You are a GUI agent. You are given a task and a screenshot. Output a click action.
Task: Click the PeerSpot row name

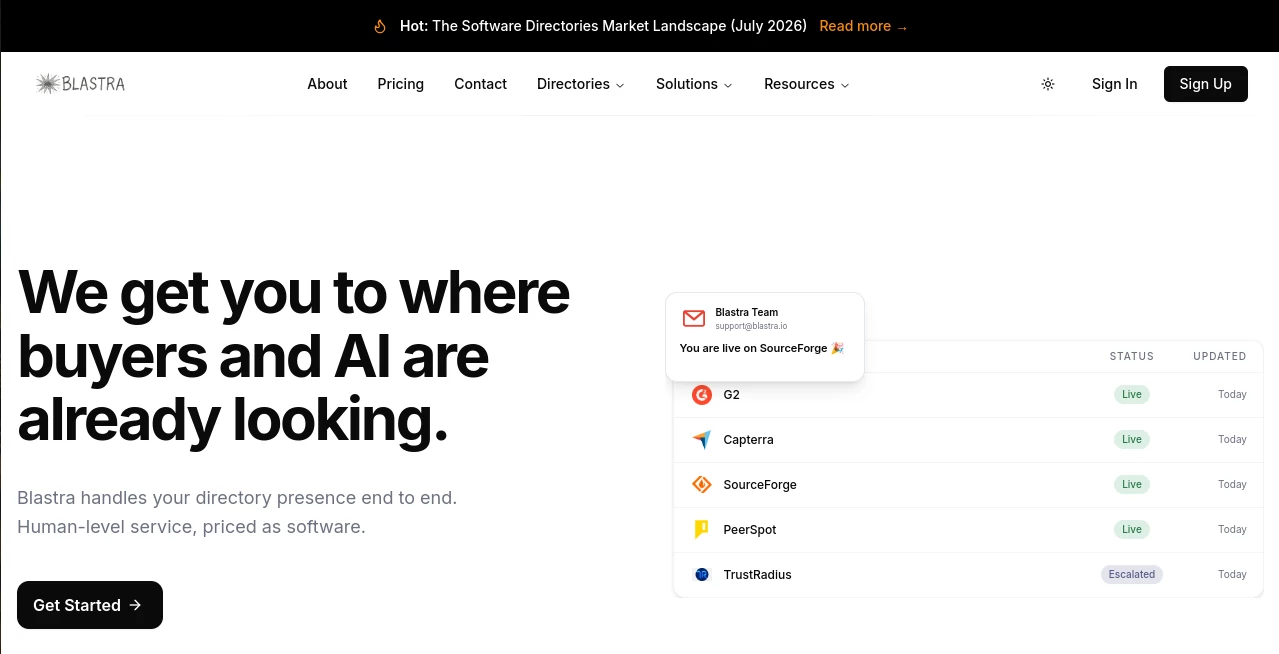750,530
